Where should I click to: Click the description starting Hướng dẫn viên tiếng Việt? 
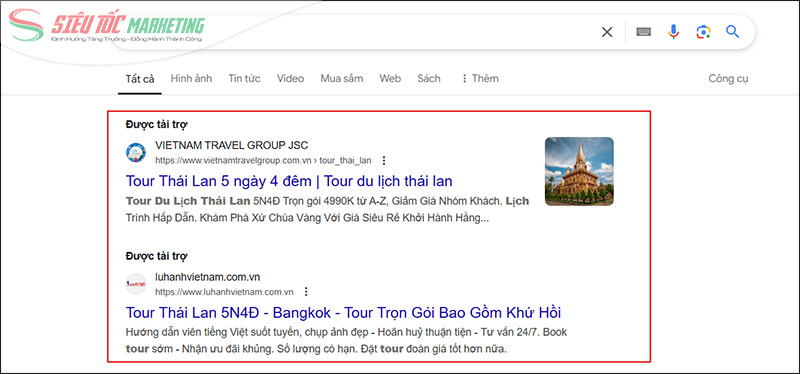click(x=346, y=341)
